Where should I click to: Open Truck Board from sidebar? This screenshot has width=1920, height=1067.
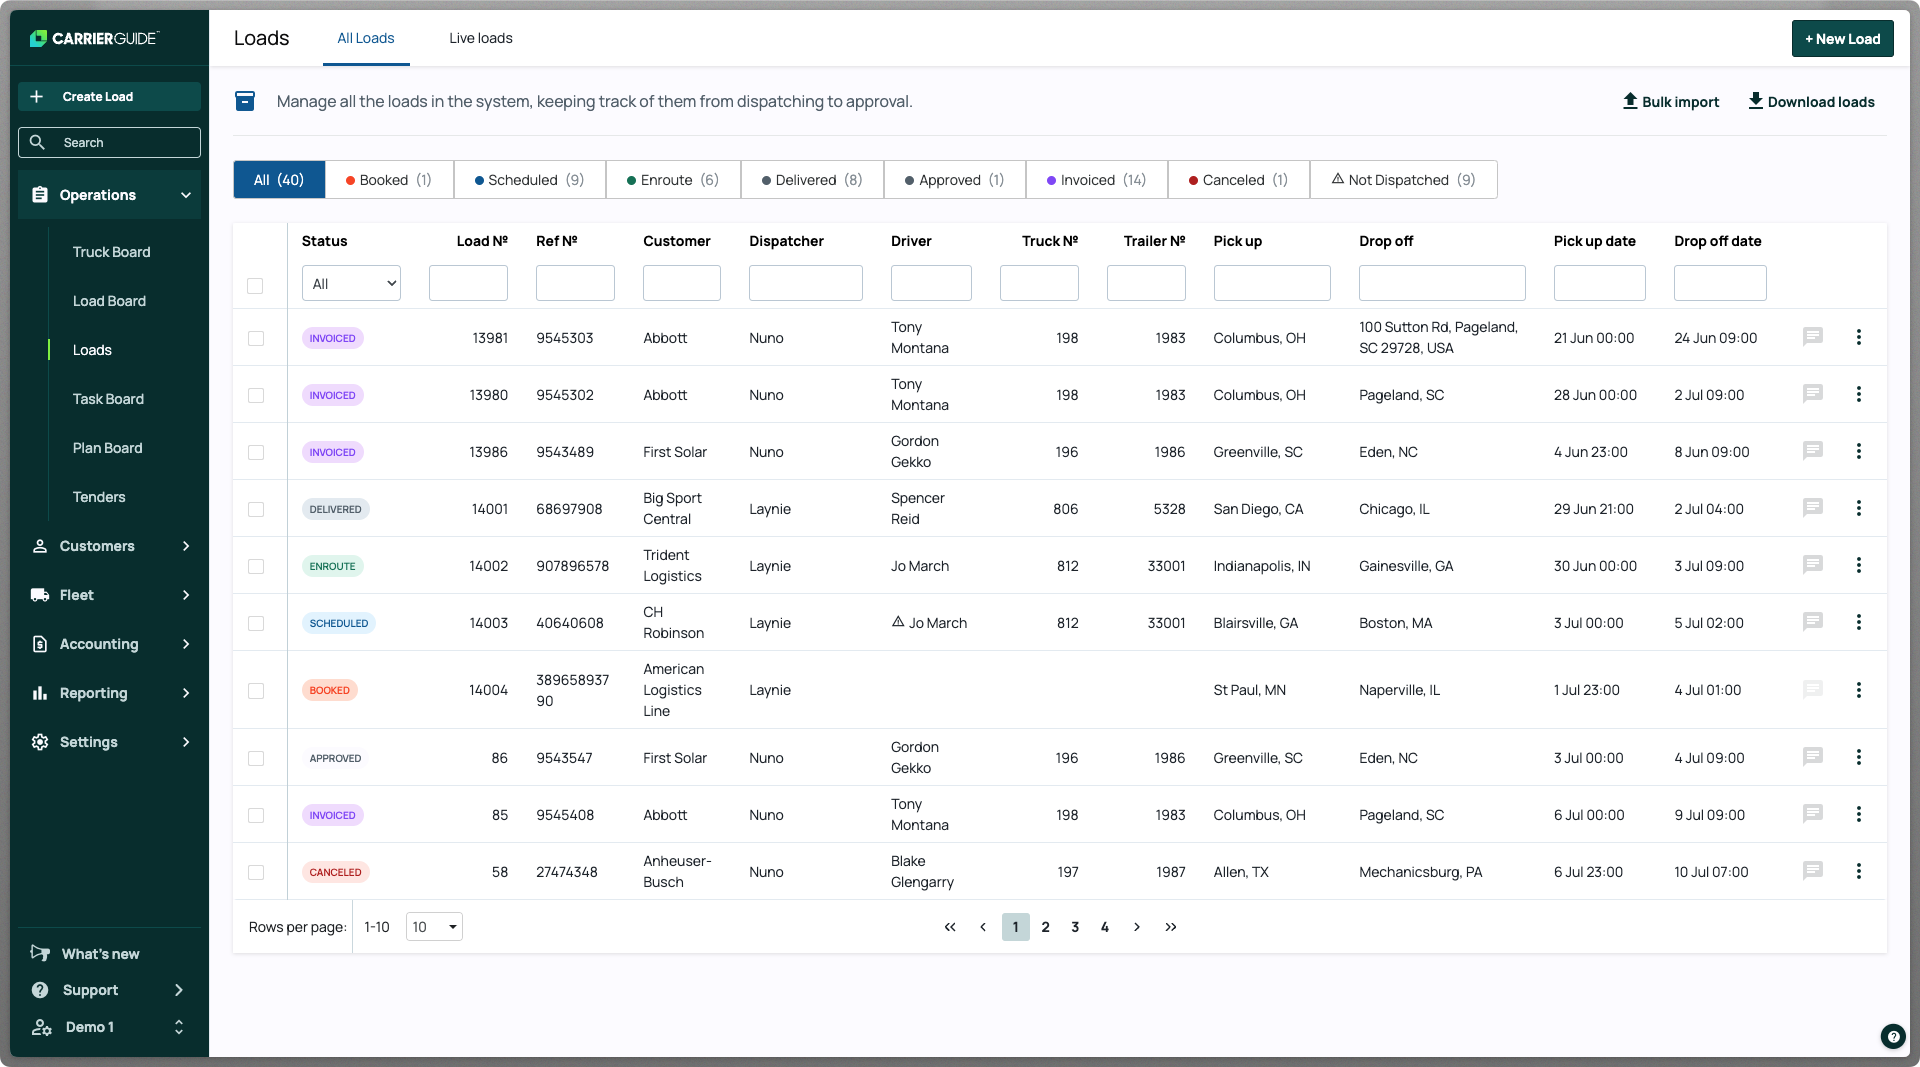click(111, 252)
